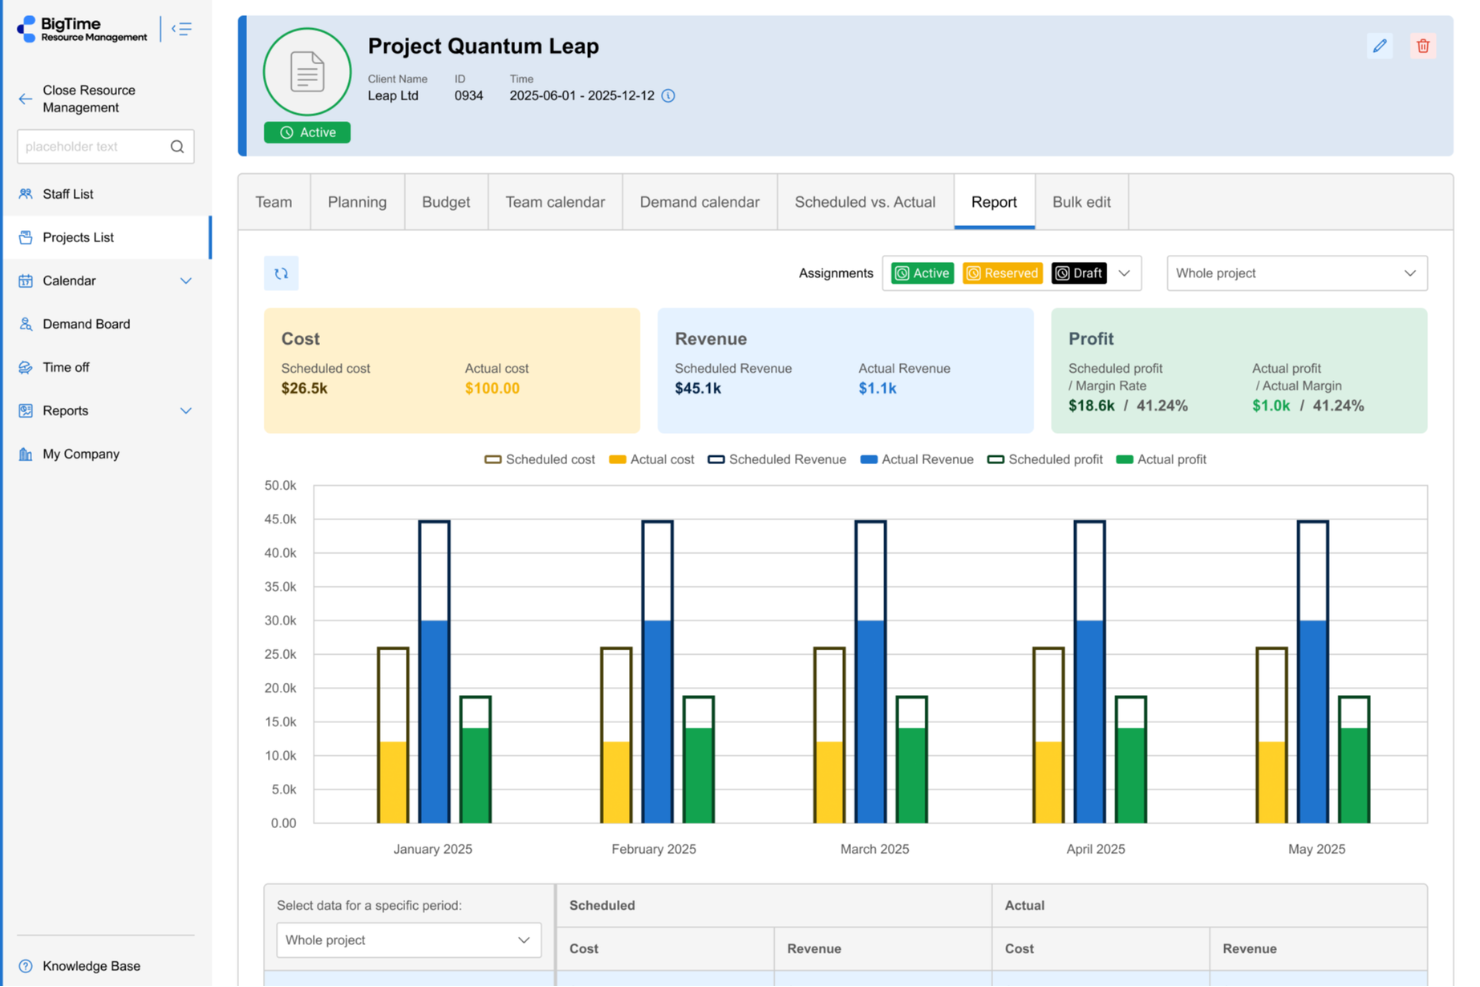Click the Knowledge Base link
Viewport: 1480px width, 987px height.
click(x=91, y=965)
